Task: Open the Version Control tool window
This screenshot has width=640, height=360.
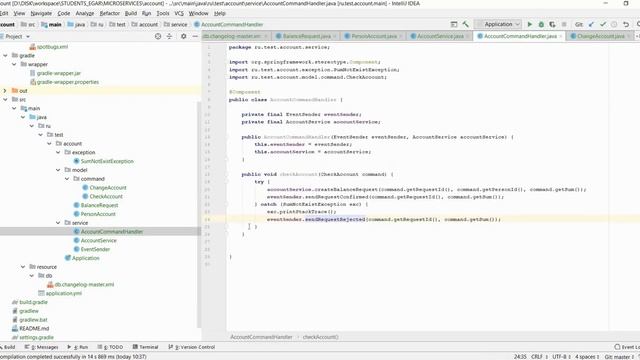Action: 192,347
